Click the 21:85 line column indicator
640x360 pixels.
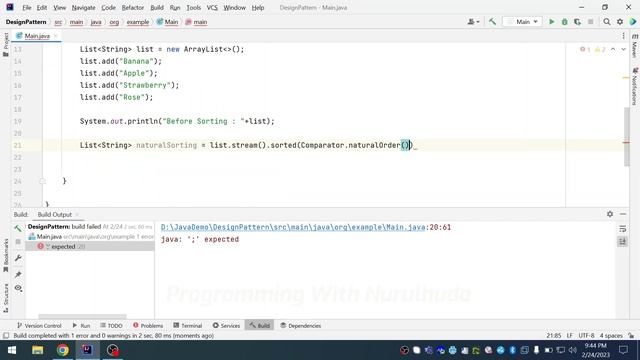point(553,336)
